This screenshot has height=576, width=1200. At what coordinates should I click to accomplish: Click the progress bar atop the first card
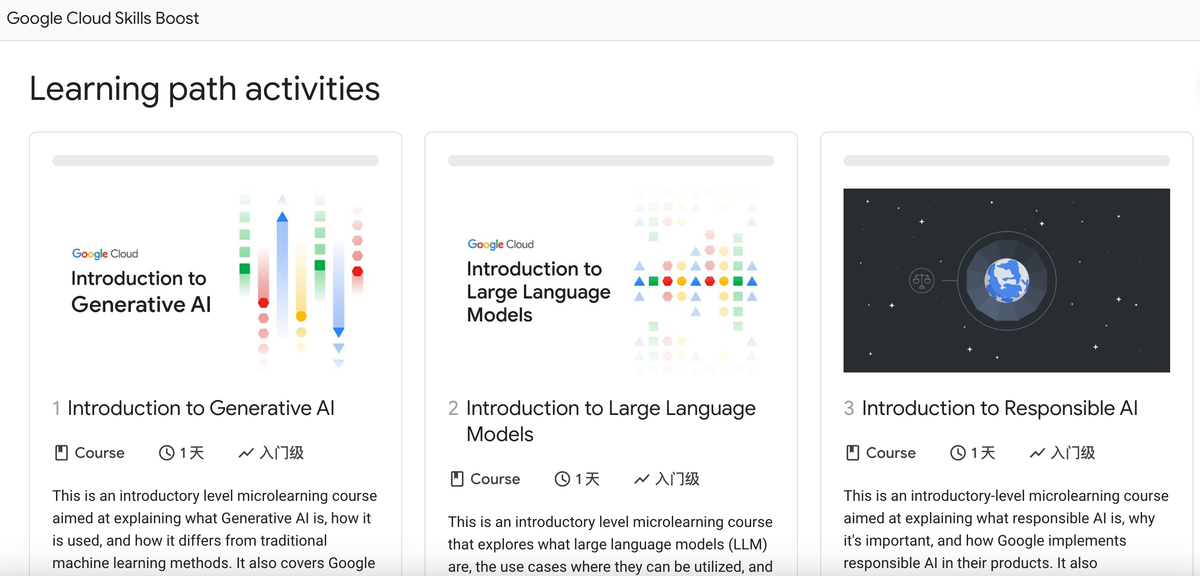coord(215,160)
